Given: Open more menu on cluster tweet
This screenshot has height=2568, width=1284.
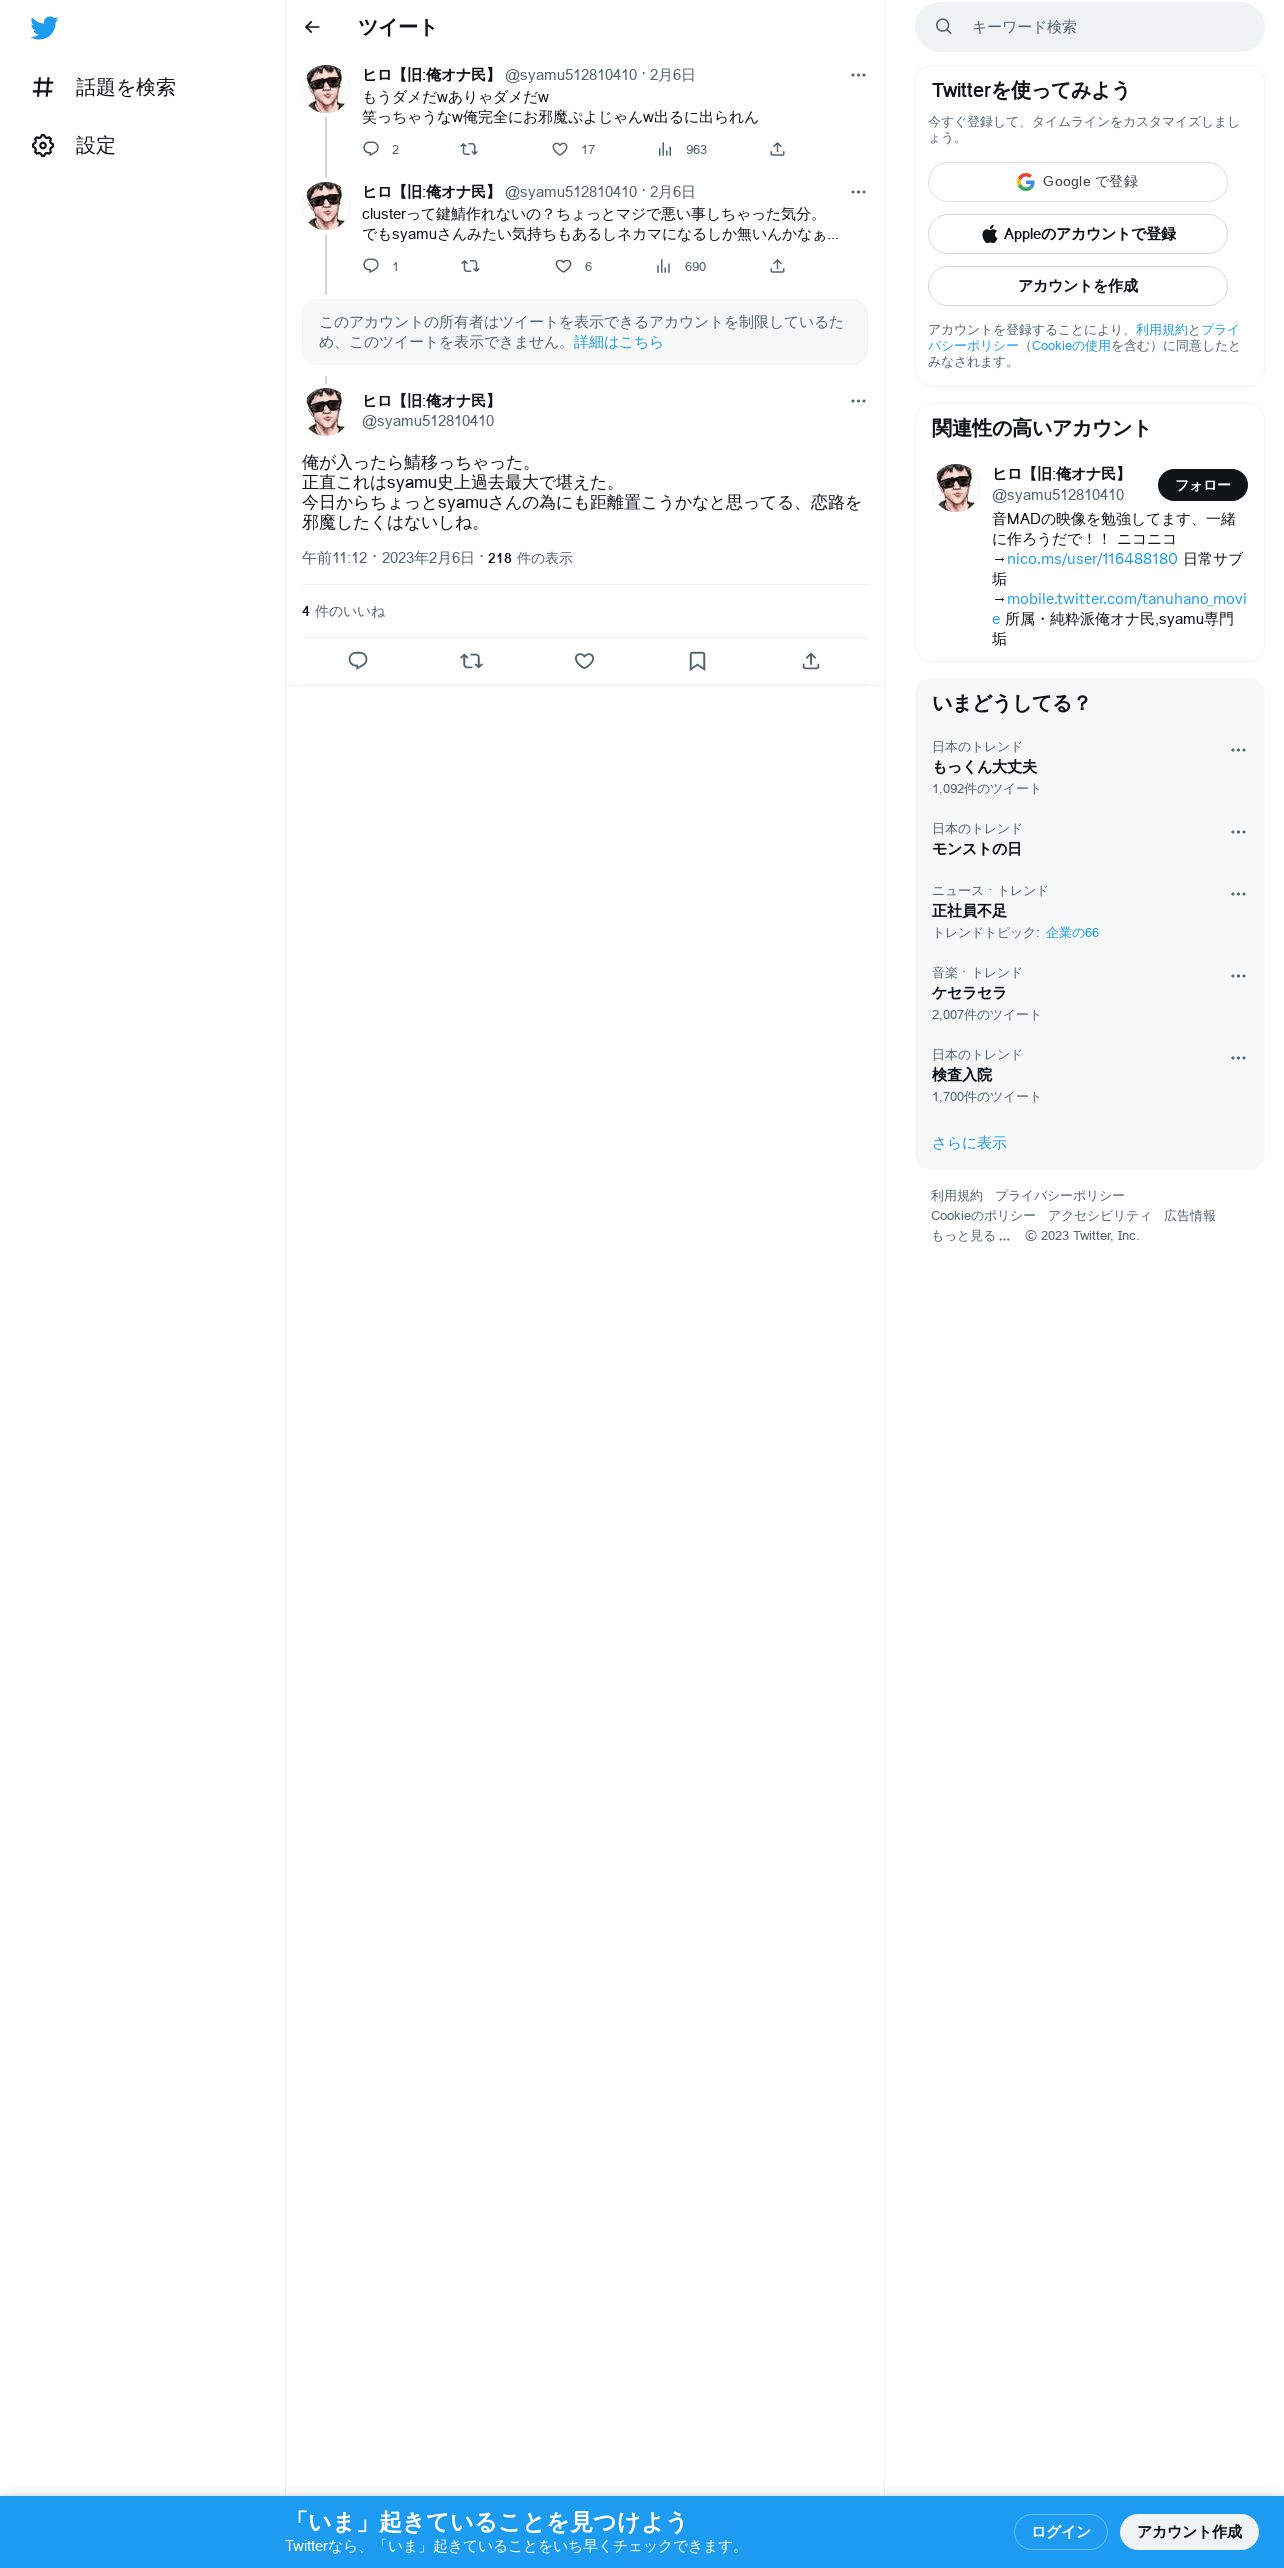Looking at the screenshot, I should pos(858,192).
